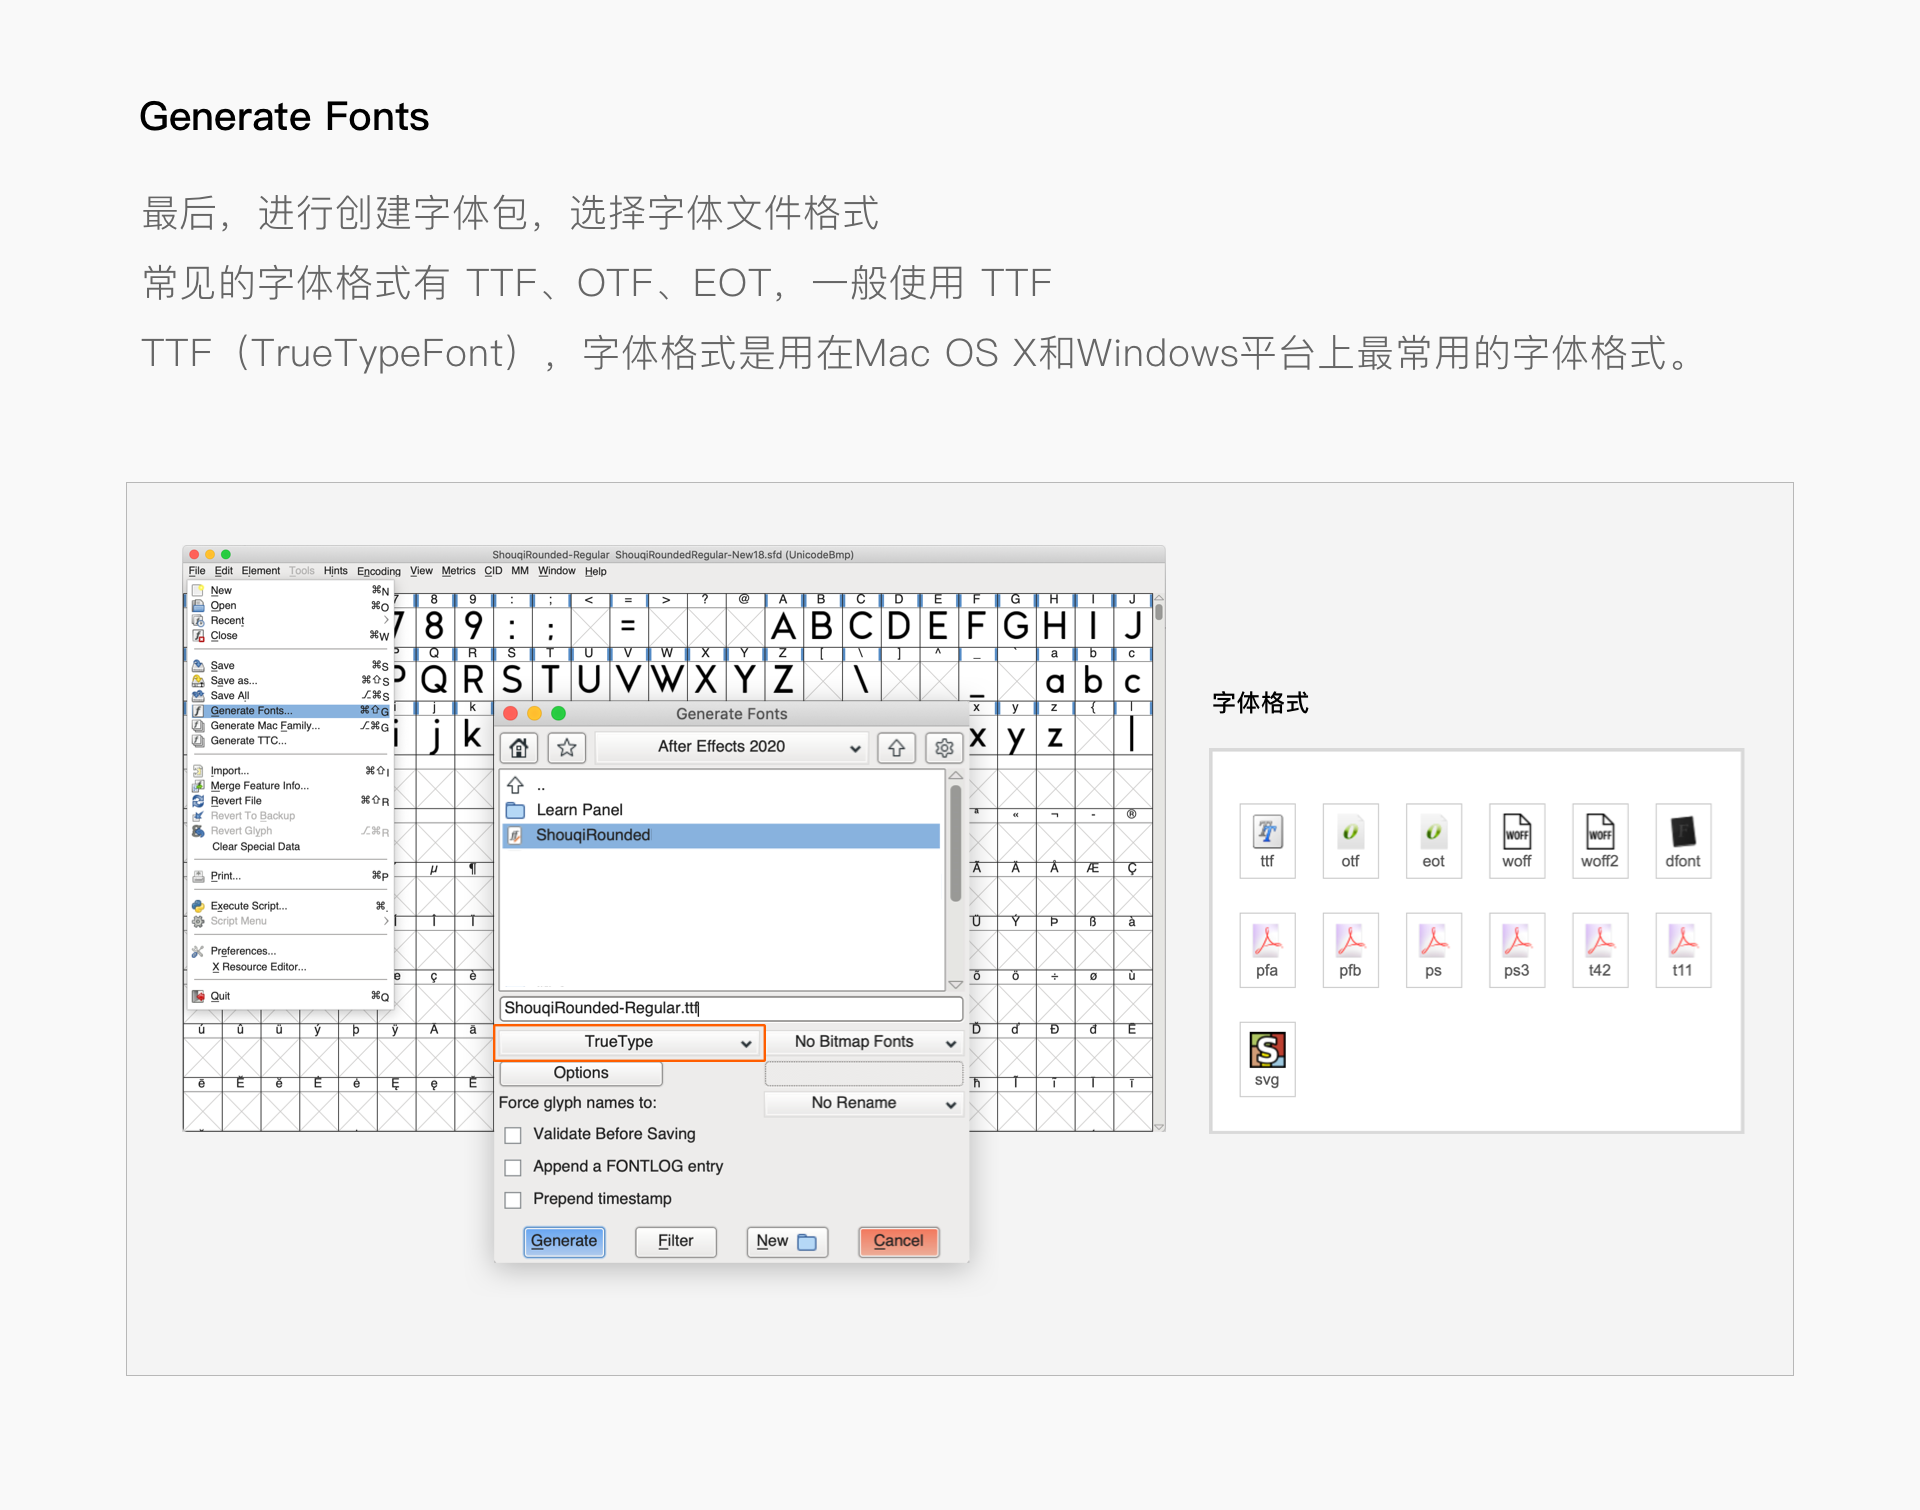Click the home directory icon
The width and height of the screenshot is (1920, 1510).
pyautogui.click(x=519, y=747)
